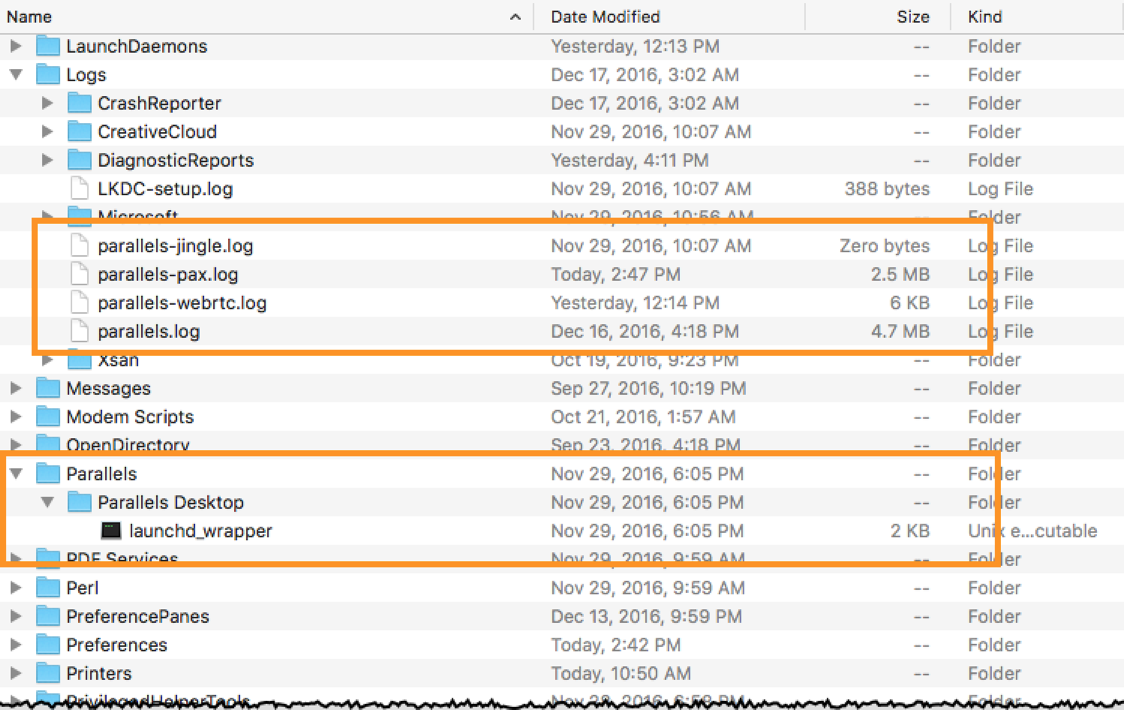The width and height of the screenshot is (1124, 710).
Task: Toggle the sort direction arrow on Name
Action: tap(515, 17)
